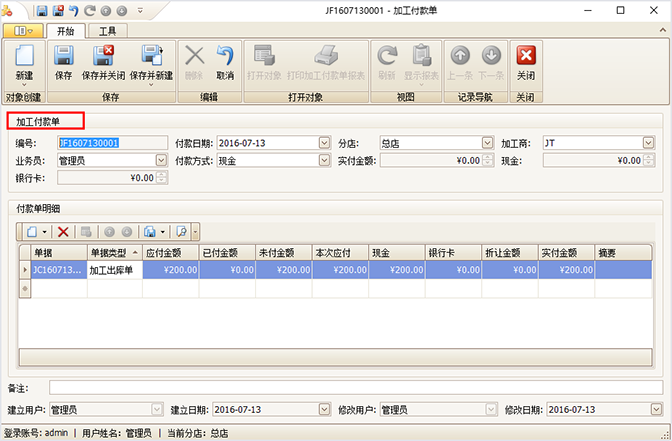This screenshot has width=672, height=441.
Task: Click quick access save icon in title bar
Action: 42,9
